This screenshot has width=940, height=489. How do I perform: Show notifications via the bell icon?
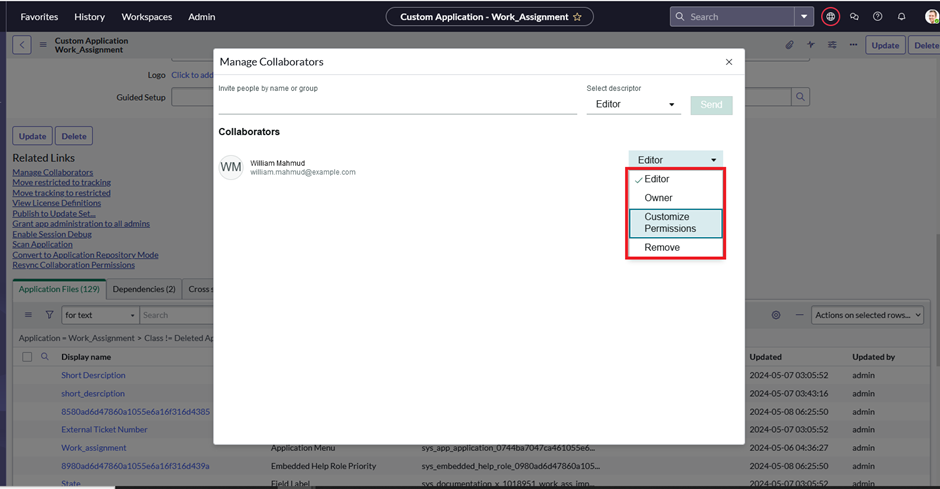click(902, 17)
